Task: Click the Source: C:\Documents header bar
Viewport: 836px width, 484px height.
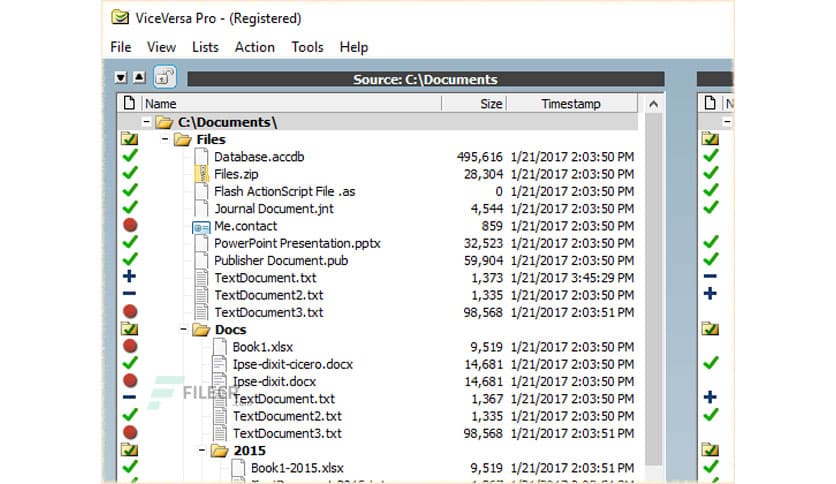Action: (x=425, y=79)
